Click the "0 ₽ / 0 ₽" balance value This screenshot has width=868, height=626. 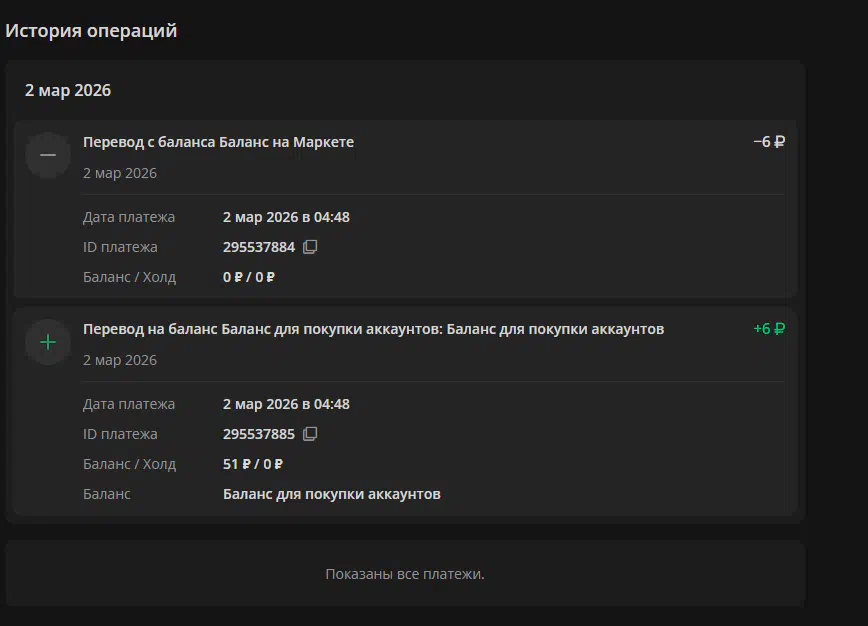248,277
